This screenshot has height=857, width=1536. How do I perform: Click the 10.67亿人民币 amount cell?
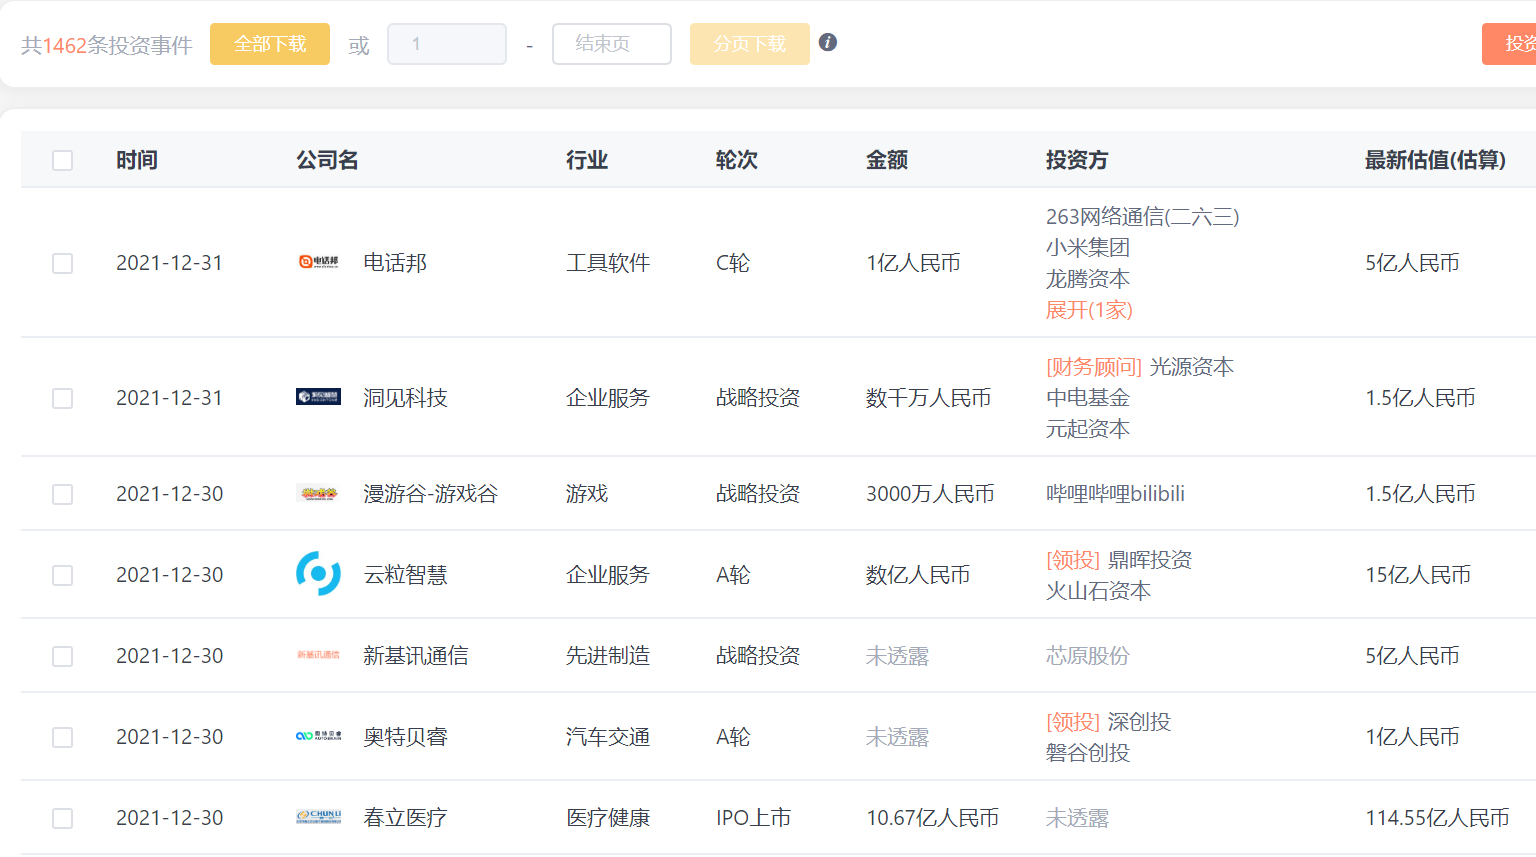(933, 818)
